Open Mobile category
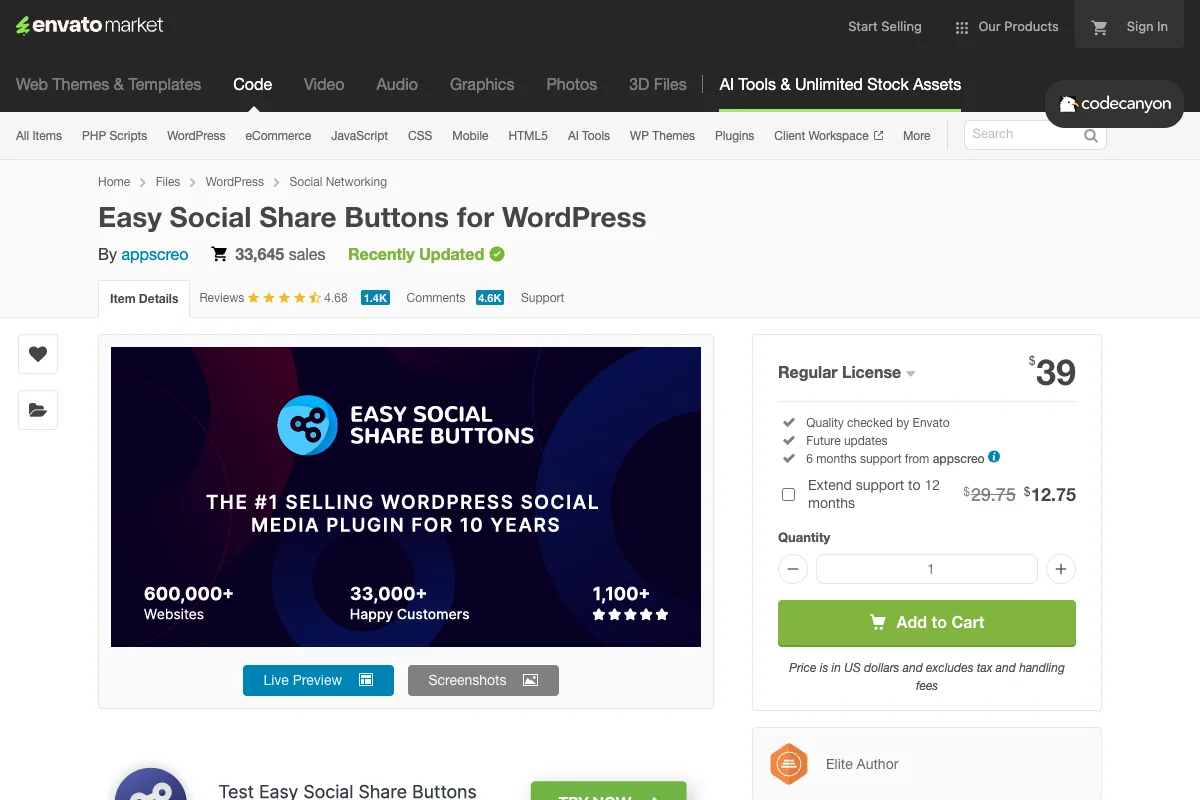 470,136
